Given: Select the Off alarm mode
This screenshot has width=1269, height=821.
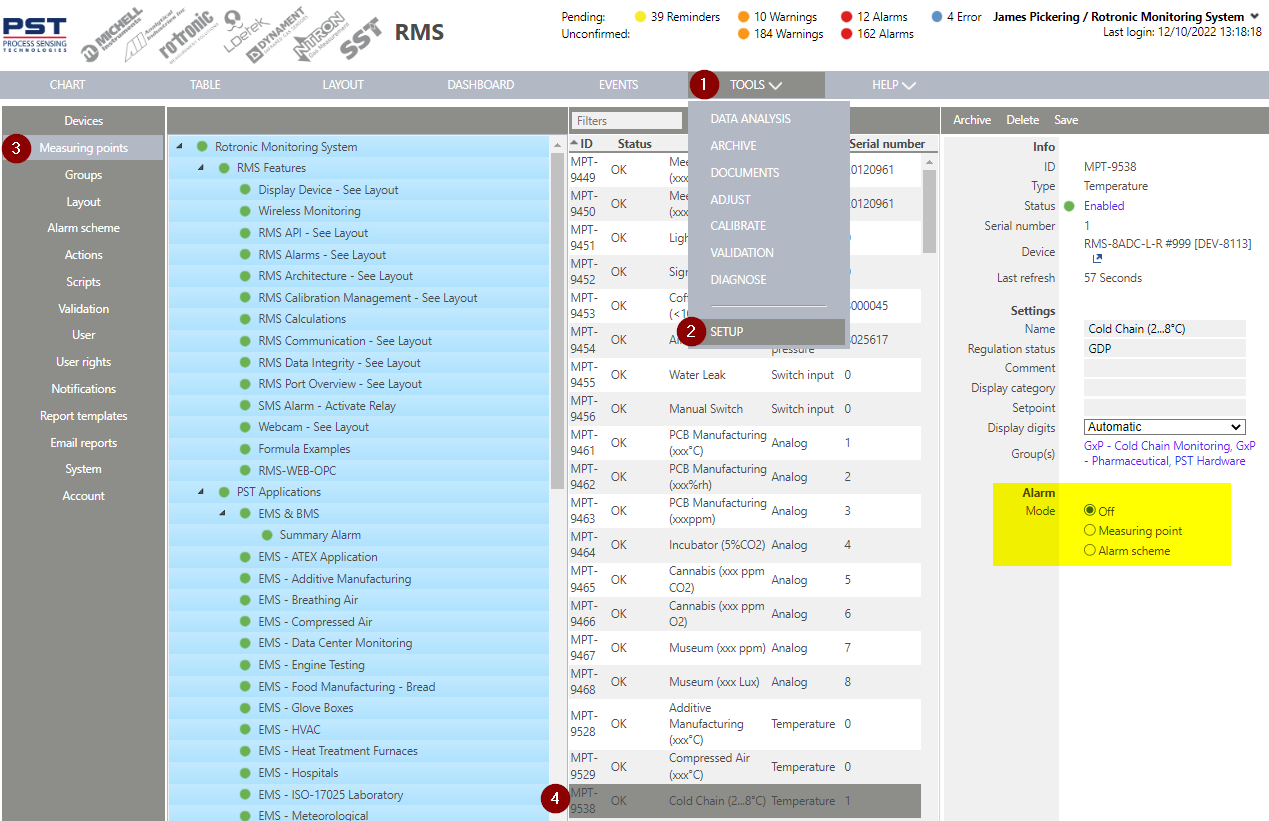Looking at the screenshot, I should pos(1090,511).
